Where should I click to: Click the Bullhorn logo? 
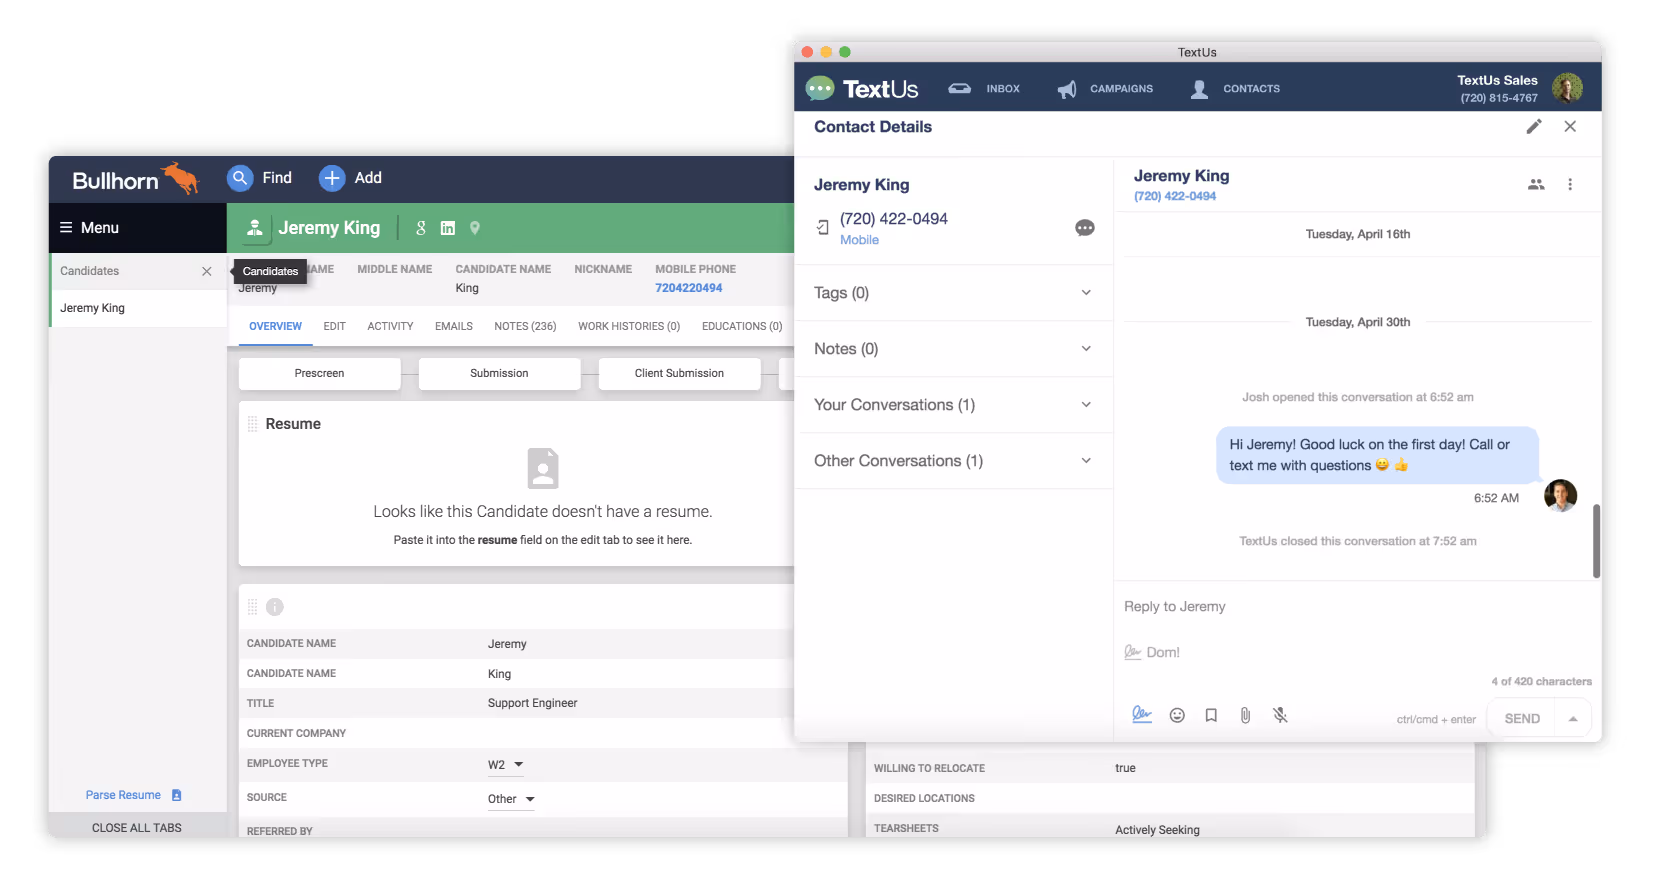135,179
